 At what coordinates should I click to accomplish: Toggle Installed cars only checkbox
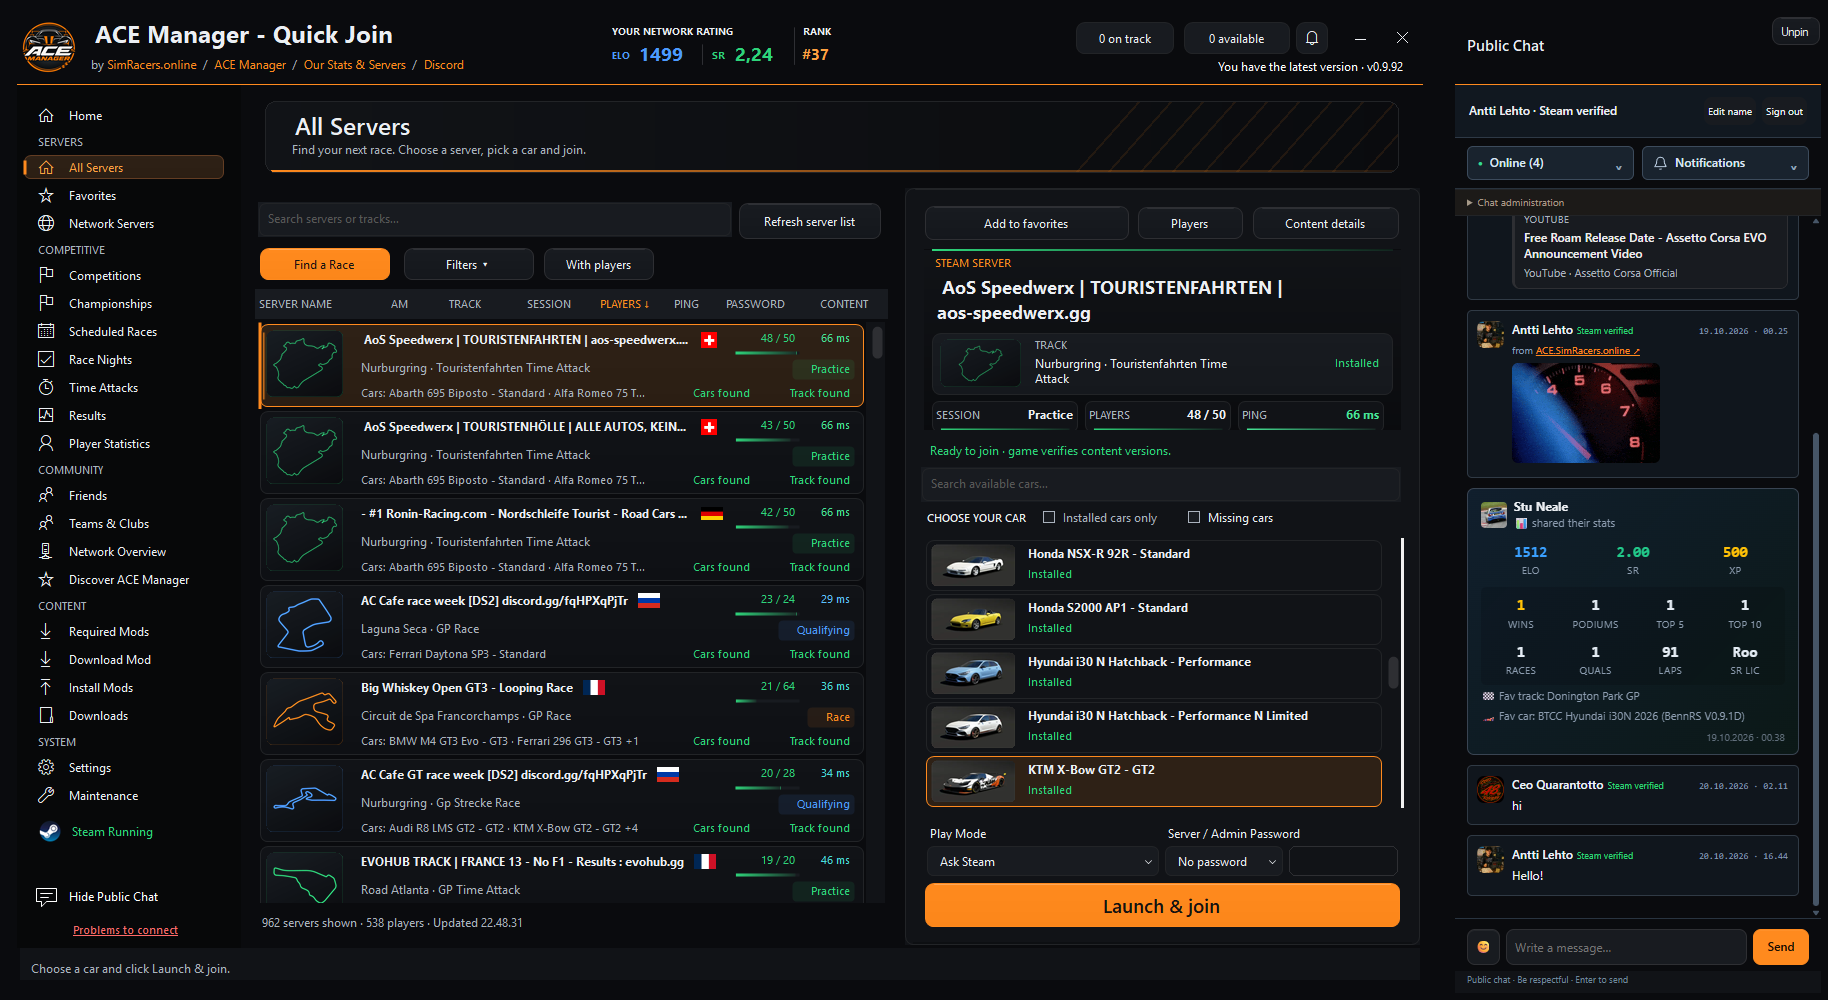tap(1049, 517)
